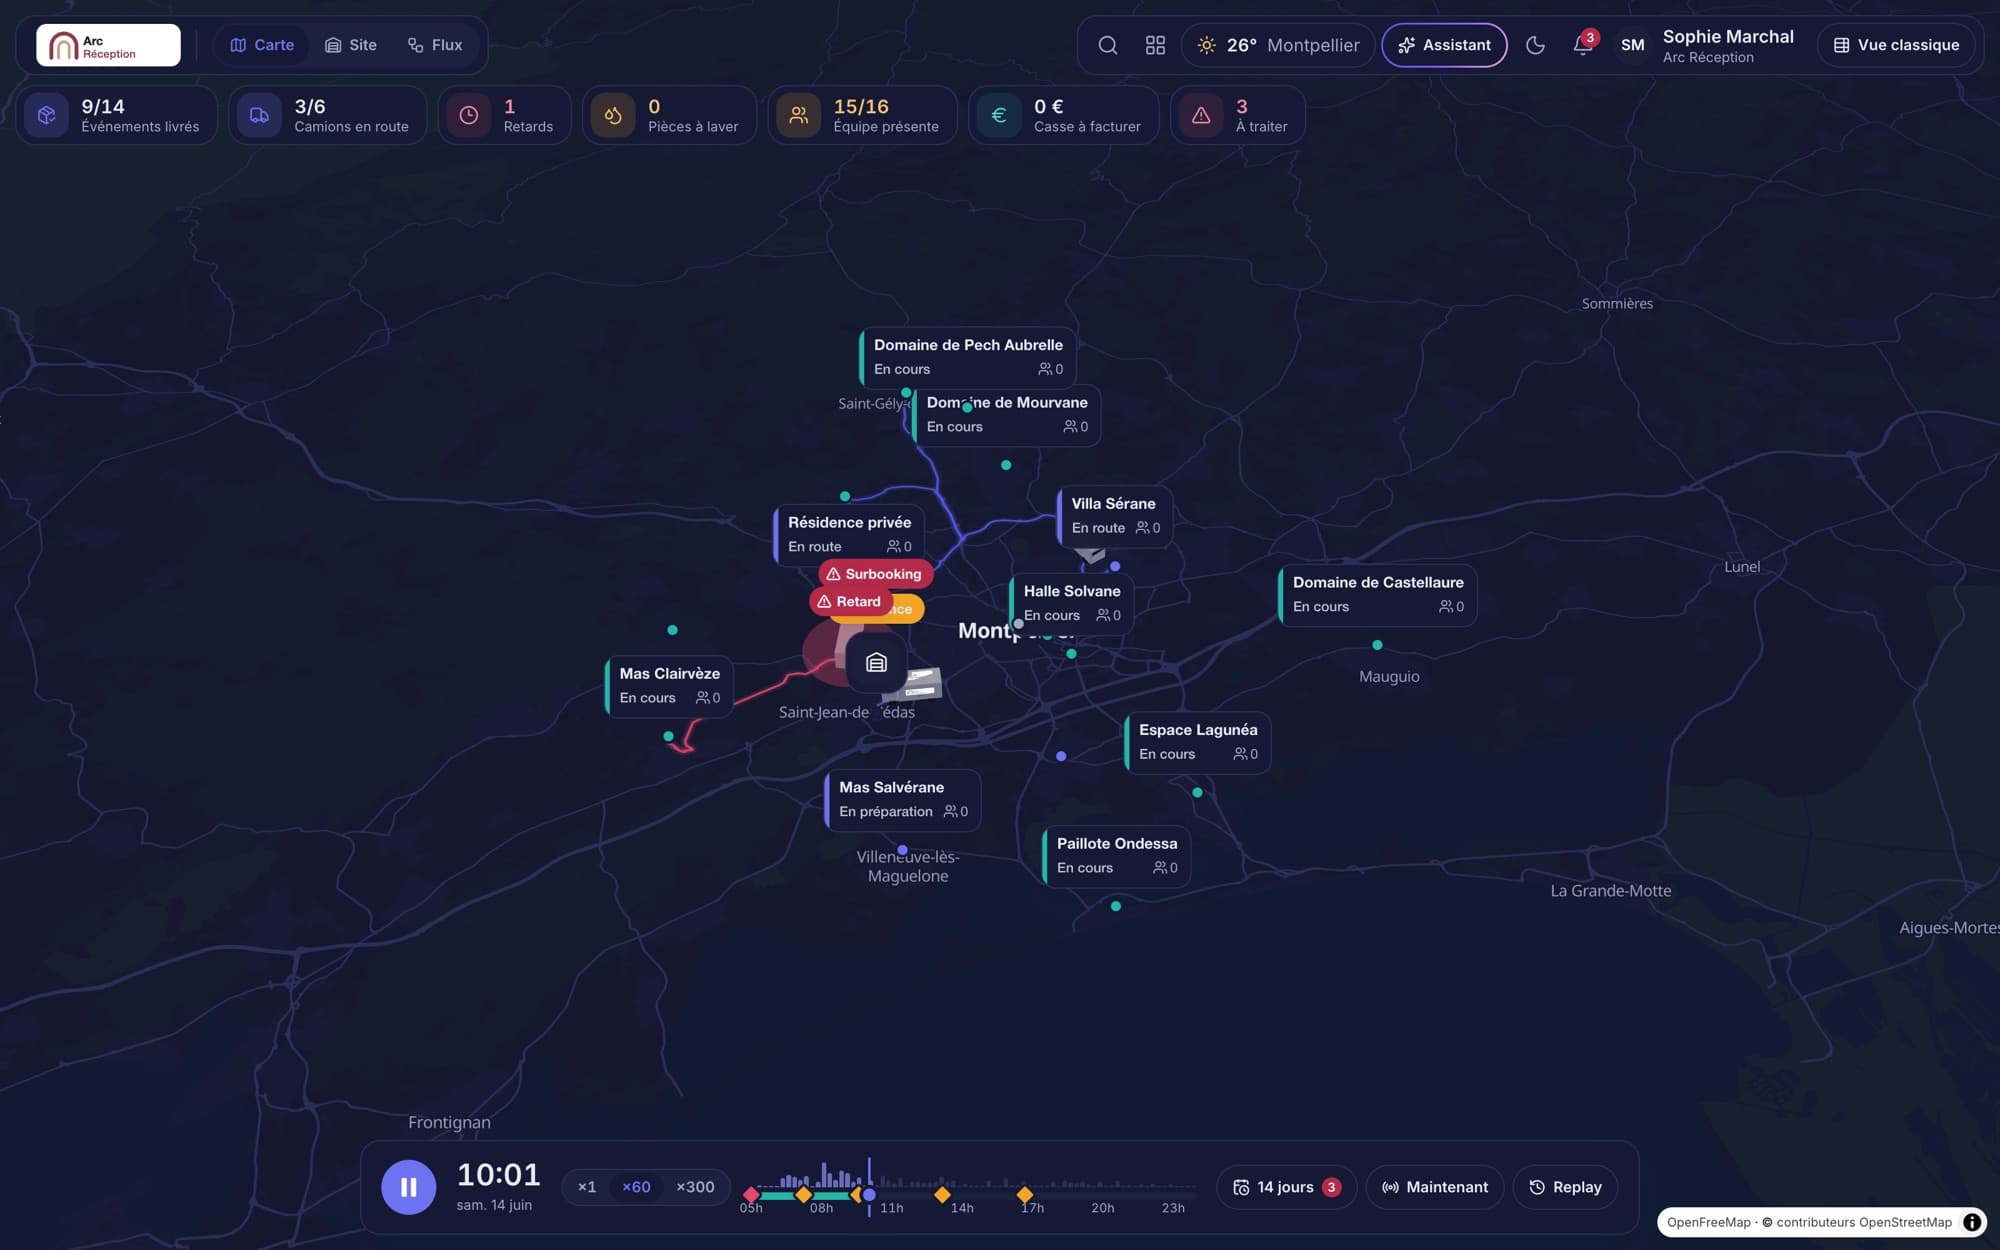Viewport: 2000px width, 1250px height.
Task: Open the grid apps icon
Action: (x=1155, y=45)
